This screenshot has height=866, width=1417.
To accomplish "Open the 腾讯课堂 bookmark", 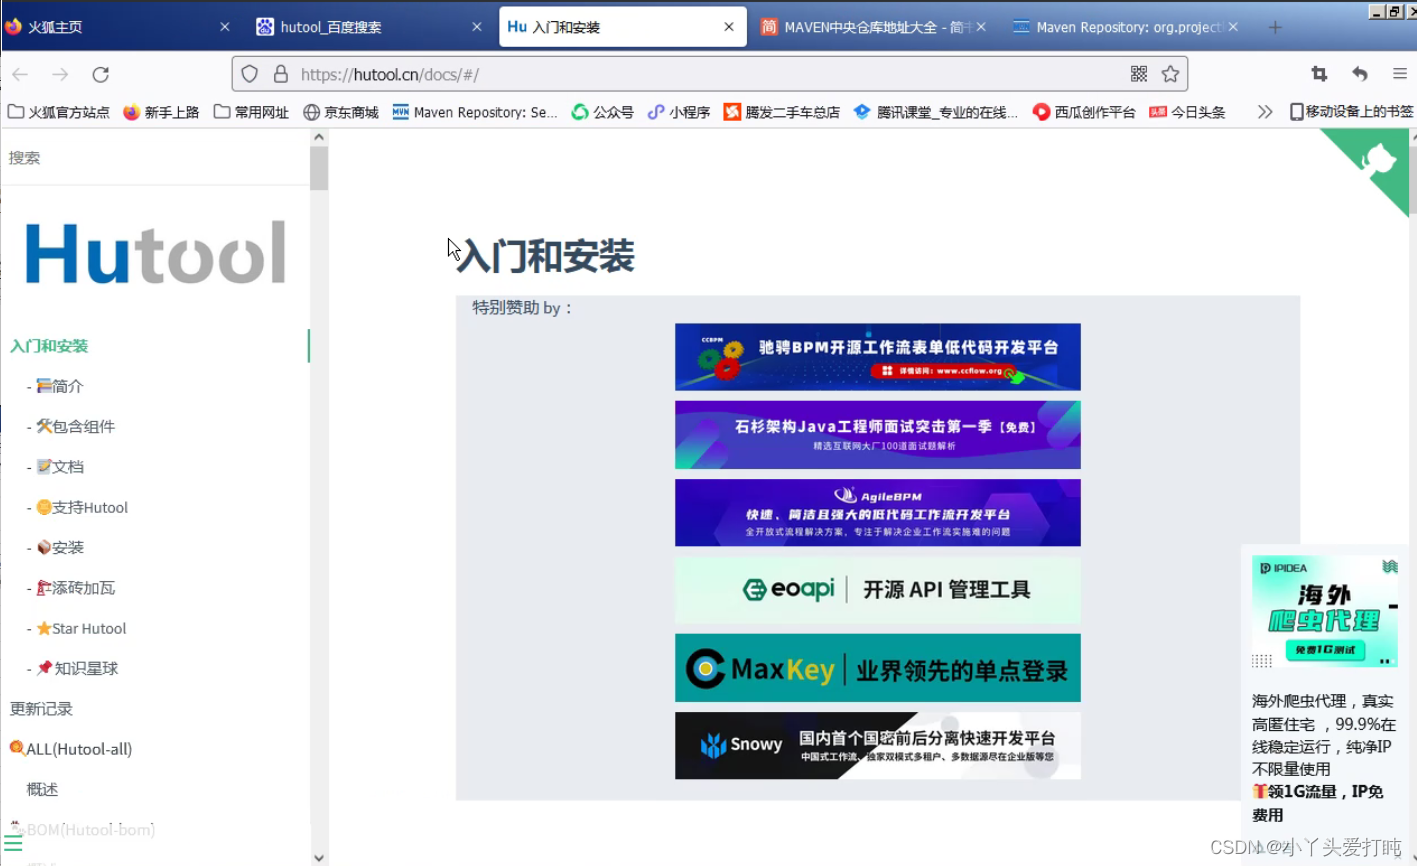I will point(936,112).
